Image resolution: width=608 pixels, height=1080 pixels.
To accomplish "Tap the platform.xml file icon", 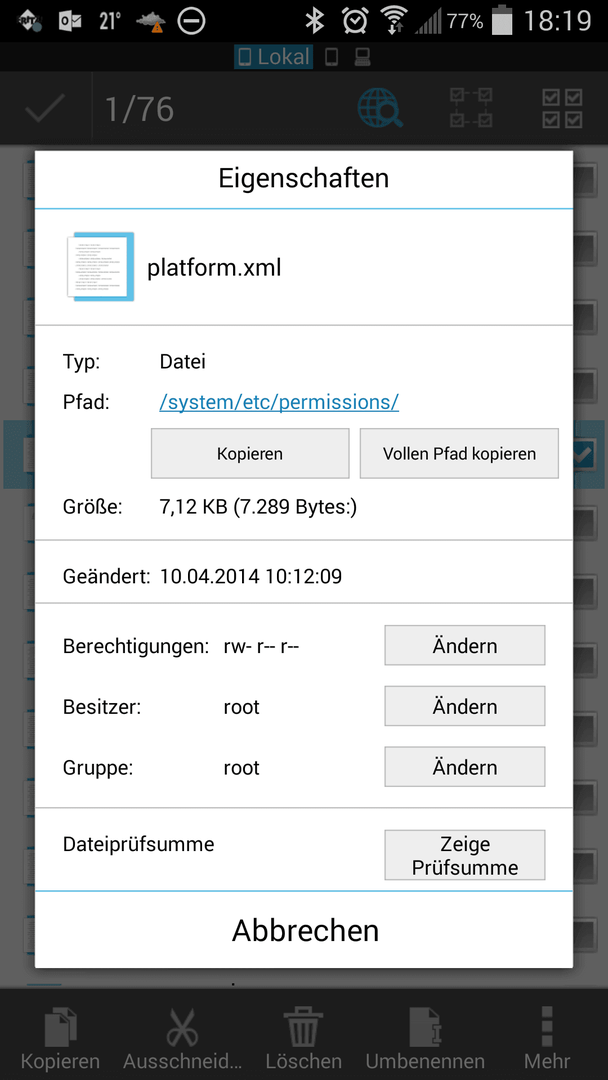I will point(101,267).
